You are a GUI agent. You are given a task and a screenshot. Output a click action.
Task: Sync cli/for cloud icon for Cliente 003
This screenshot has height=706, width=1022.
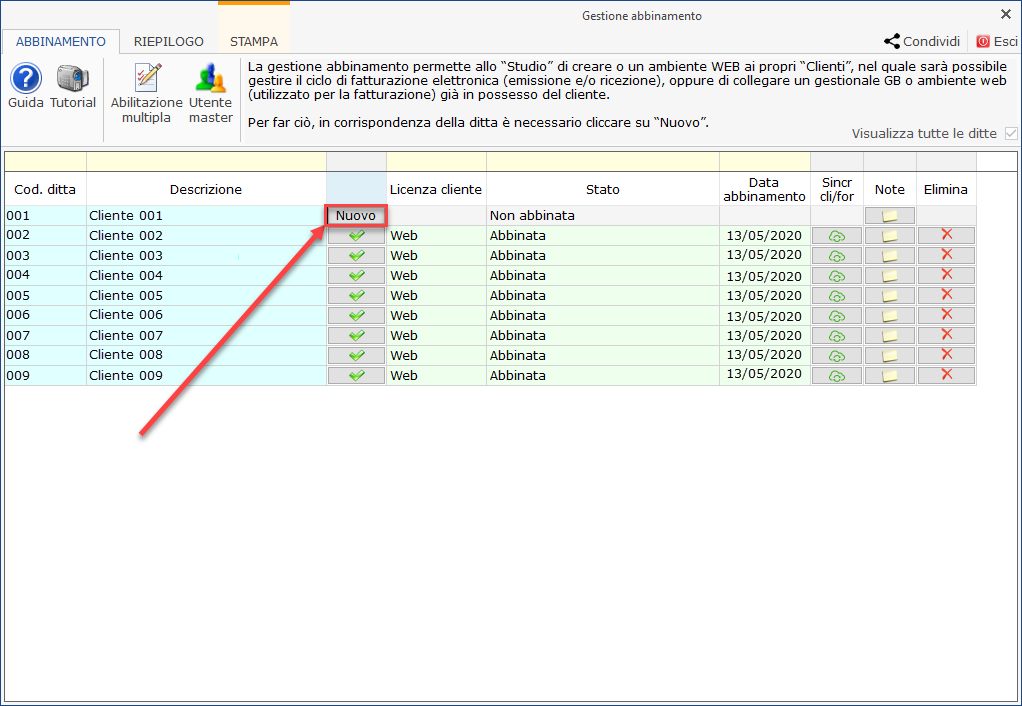[837, 256]
